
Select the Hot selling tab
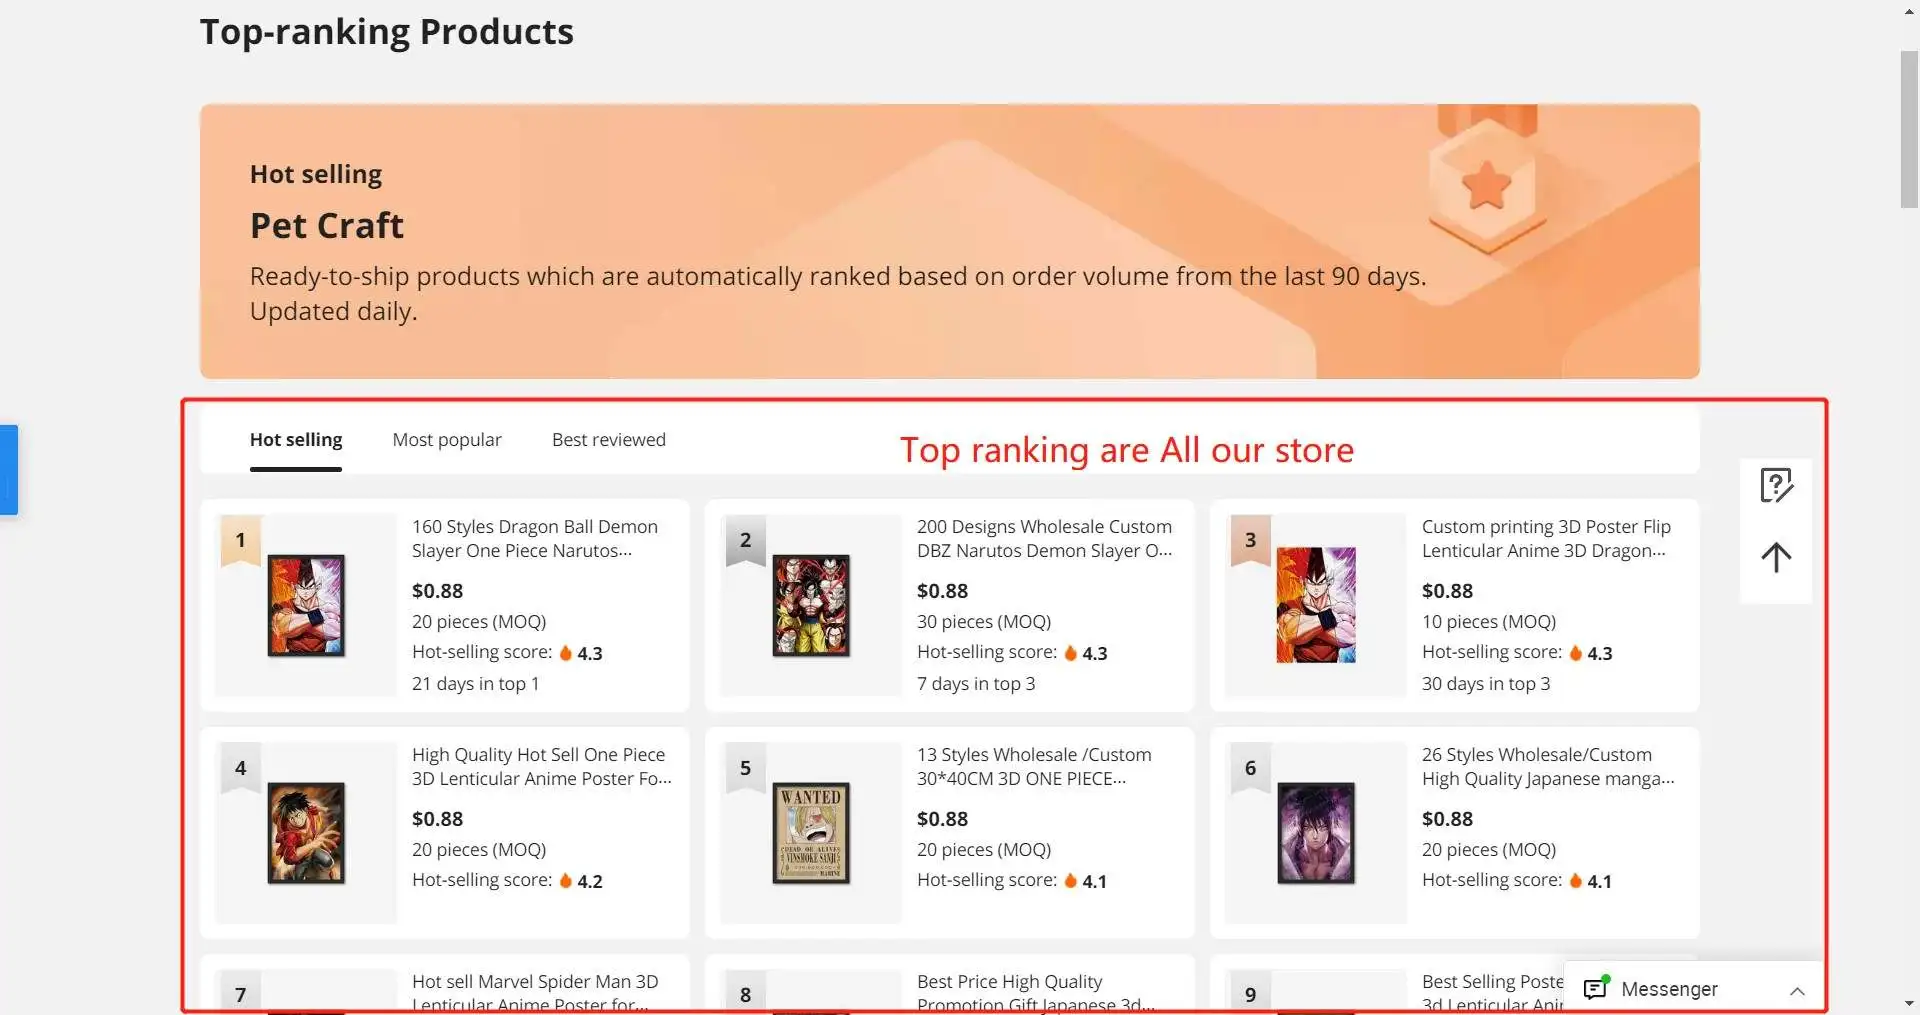pyautogui.click(x=296, y=440)
